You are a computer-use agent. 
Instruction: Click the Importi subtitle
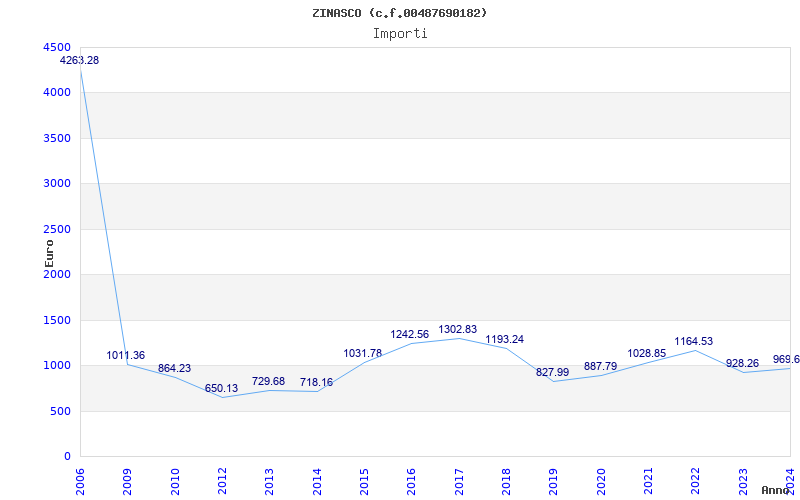(400, 34)
